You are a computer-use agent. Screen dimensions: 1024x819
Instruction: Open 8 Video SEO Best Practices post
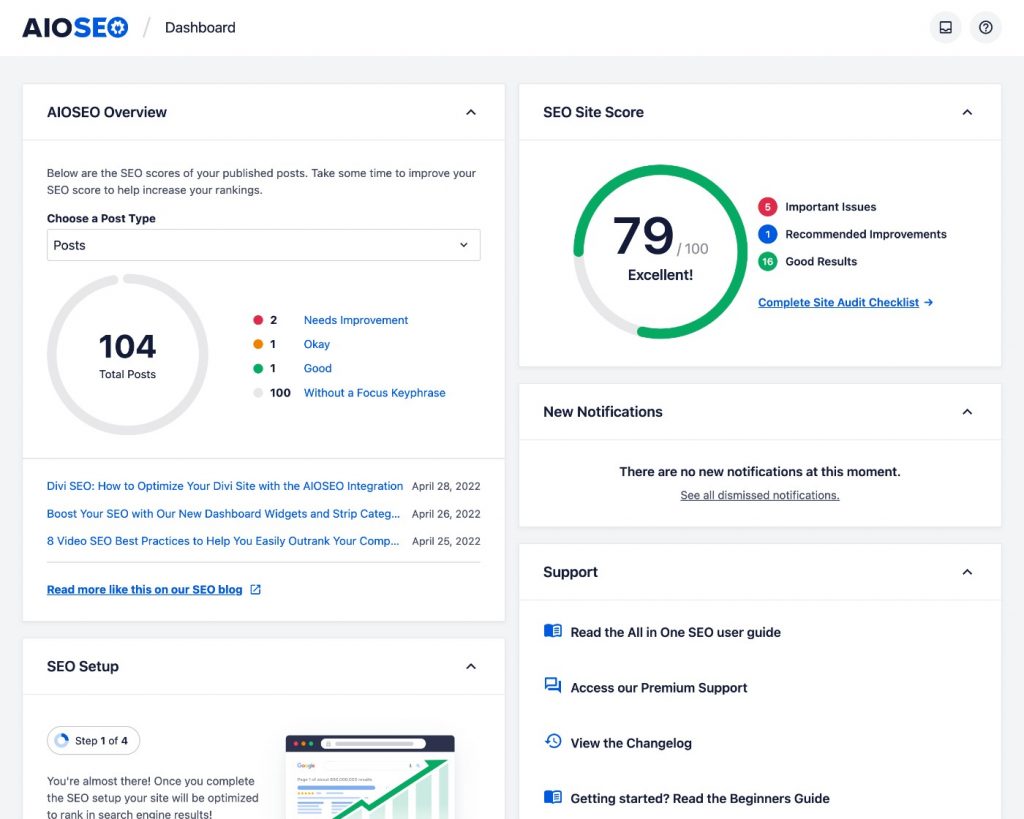click(x=223, y=541)
